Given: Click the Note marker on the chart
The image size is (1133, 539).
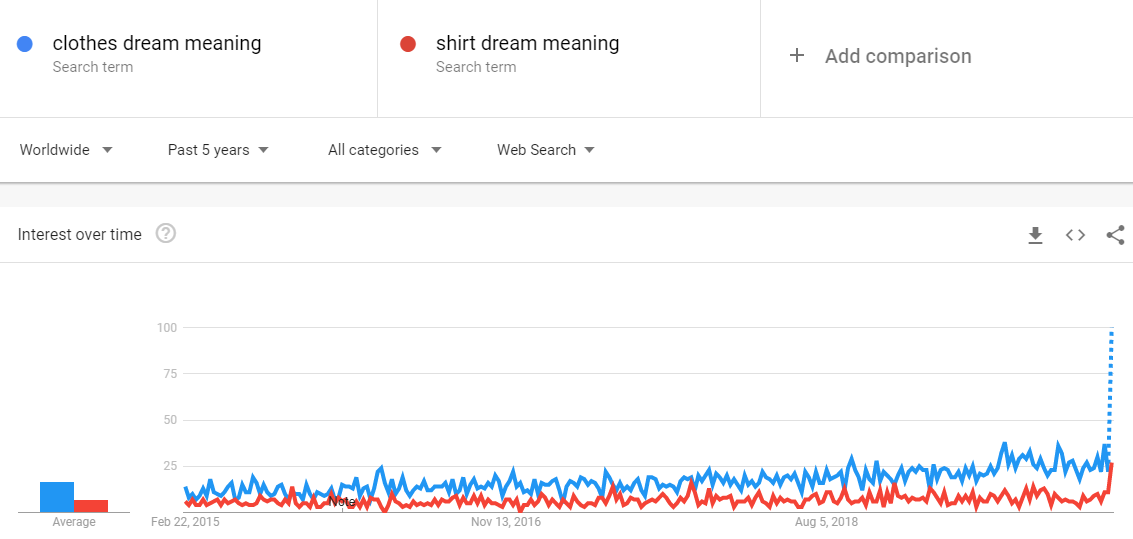Looking at the screenshot, I should 342,501.
